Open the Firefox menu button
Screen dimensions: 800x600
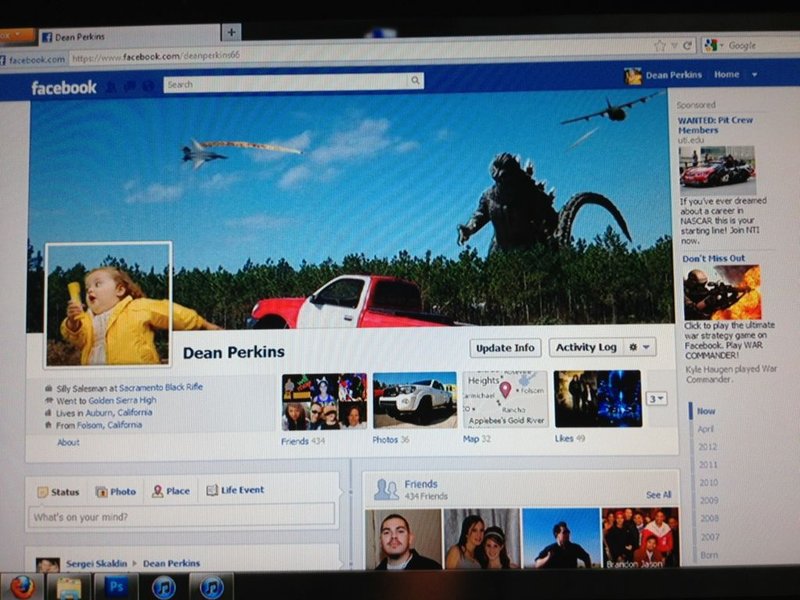tap(17, 36)
